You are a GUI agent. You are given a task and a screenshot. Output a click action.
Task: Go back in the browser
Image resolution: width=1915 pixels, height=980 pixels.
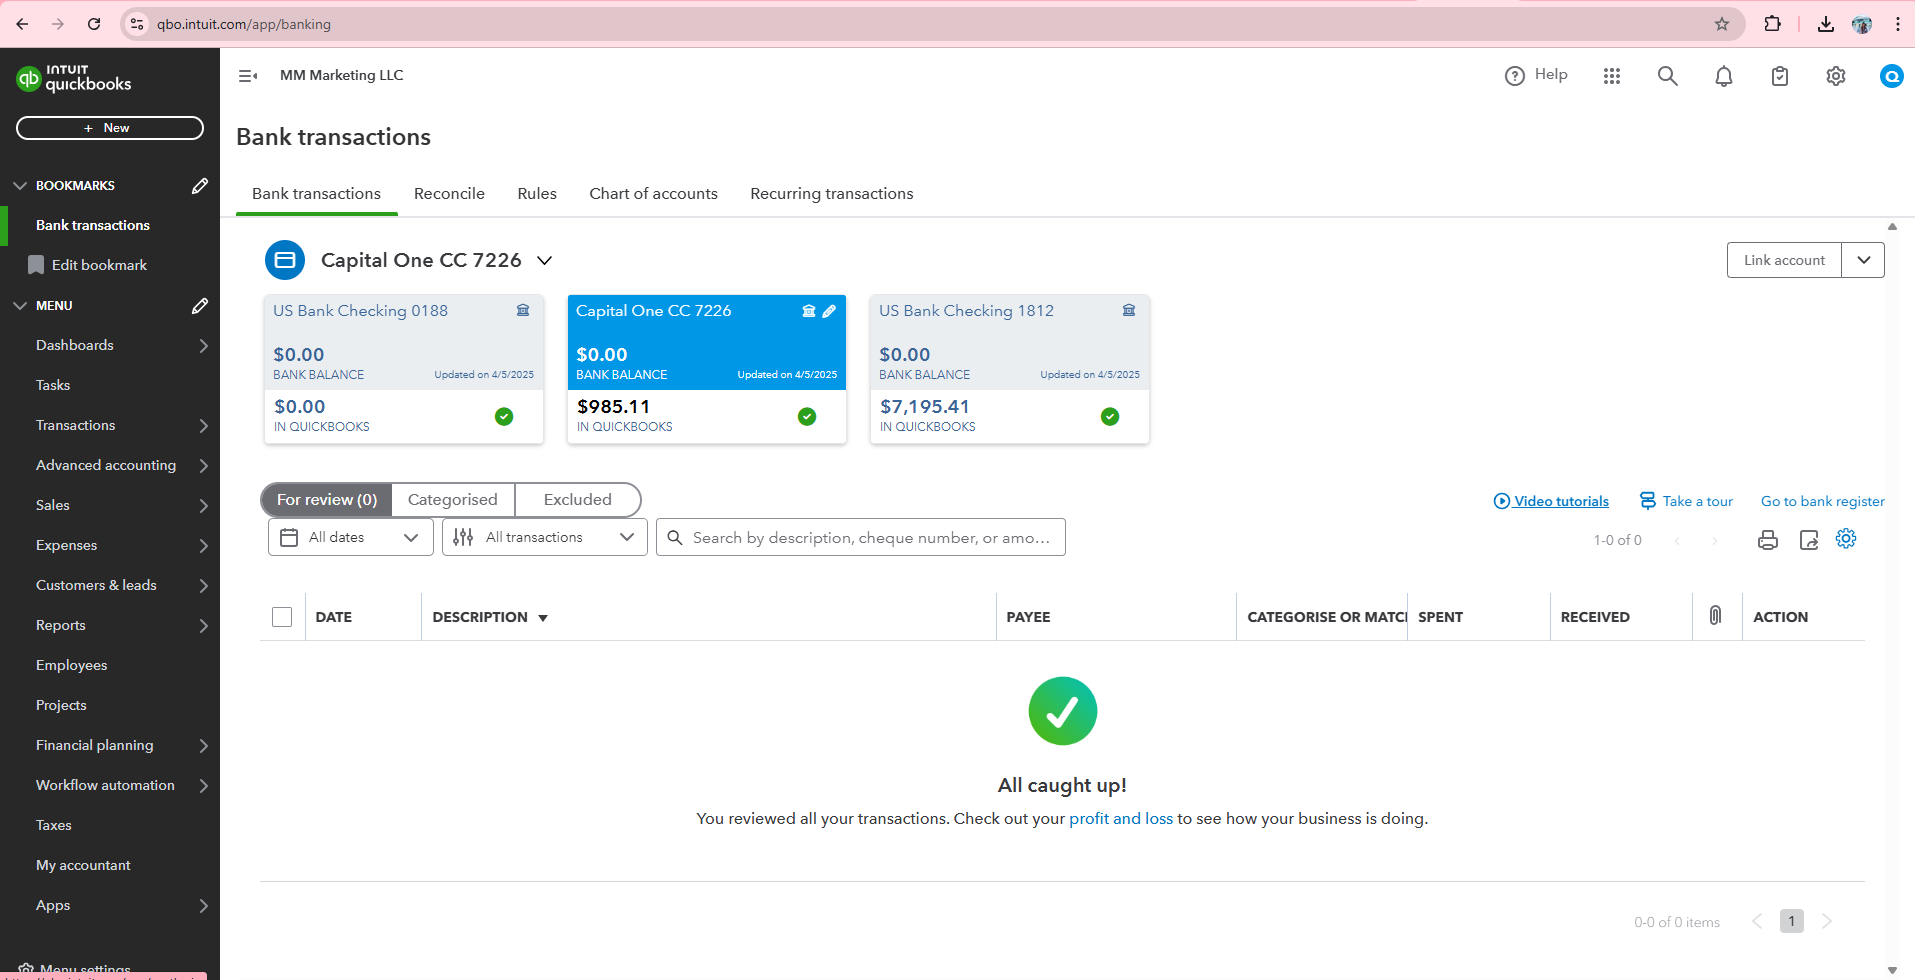coord(22,24)
